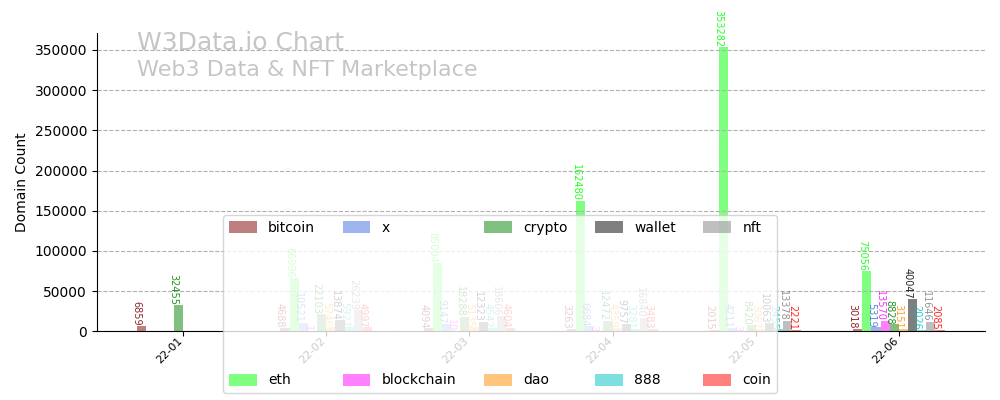This screenshot has width=1000, height=400.
Task: Click the W3Data.io Chart title text
Action: [240, 43]
